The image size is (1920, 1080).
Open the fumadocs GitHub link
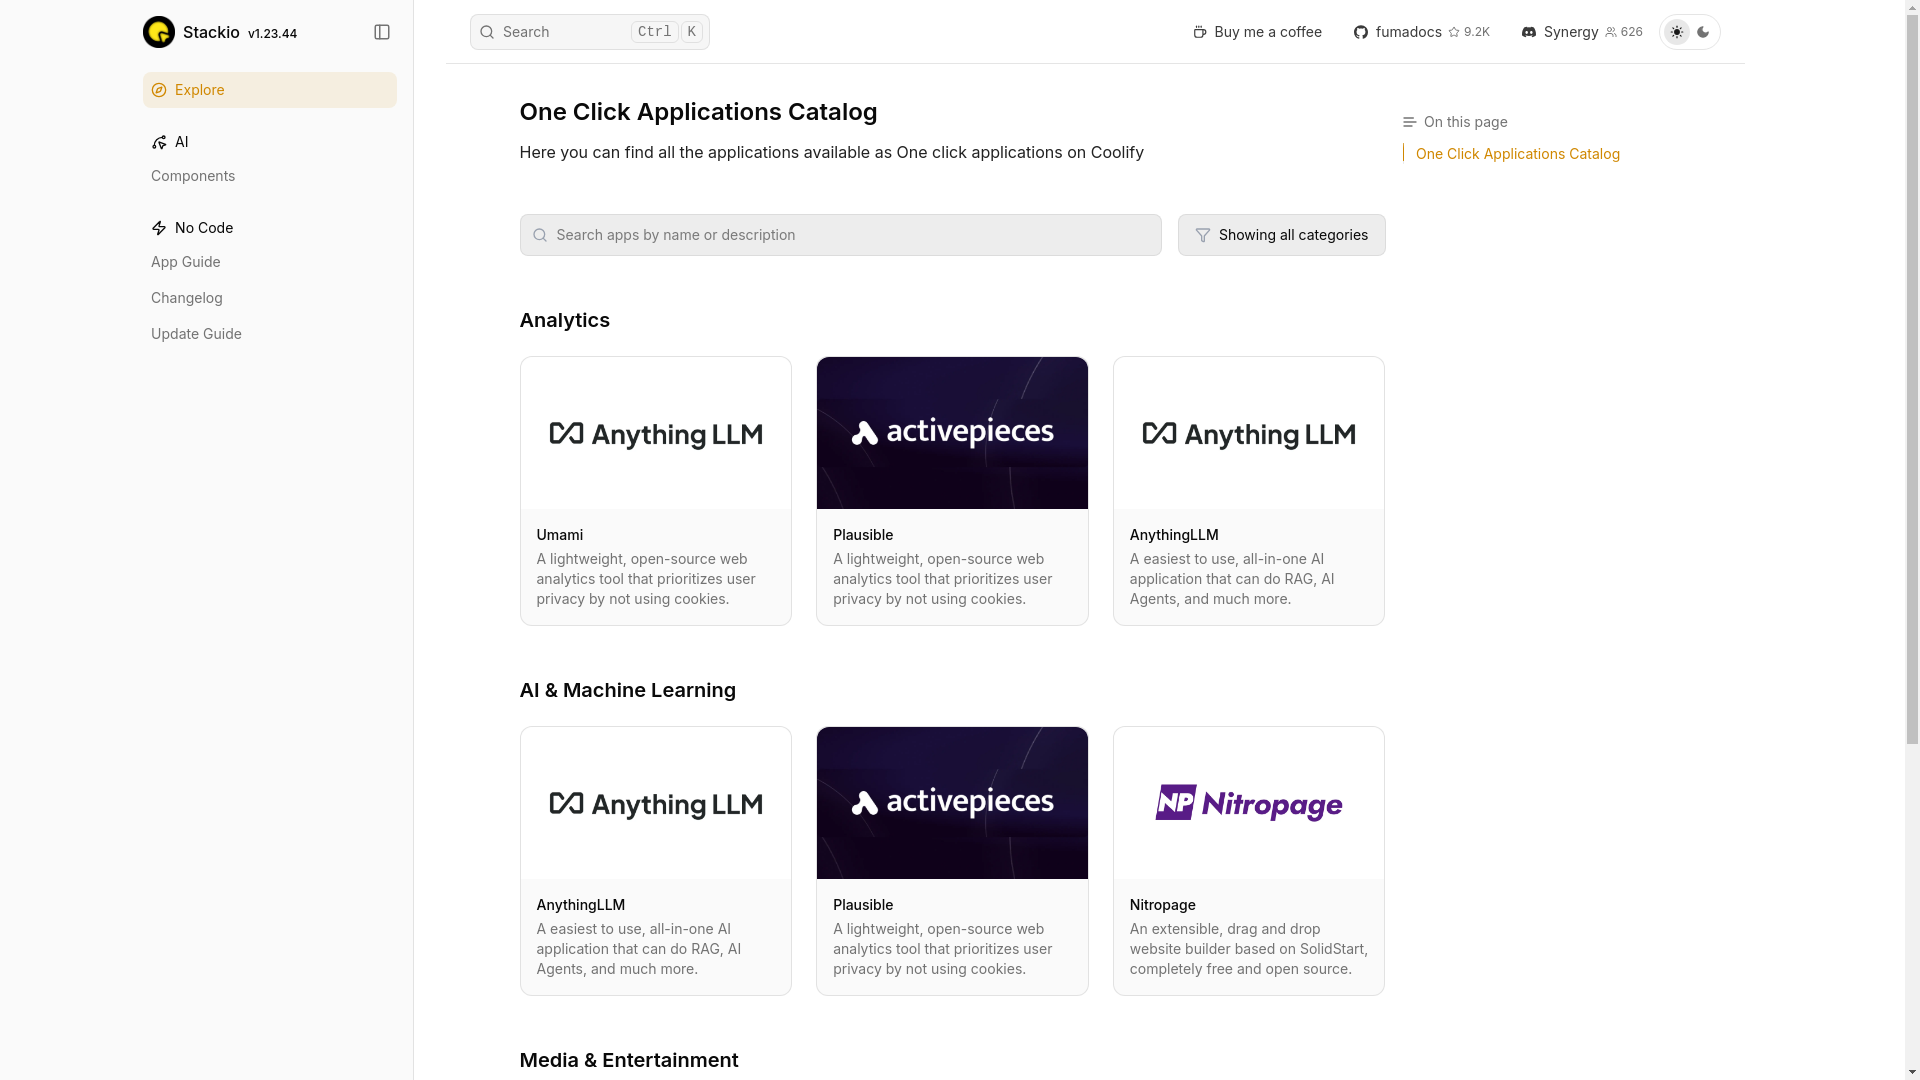[x=1421, y=32]
